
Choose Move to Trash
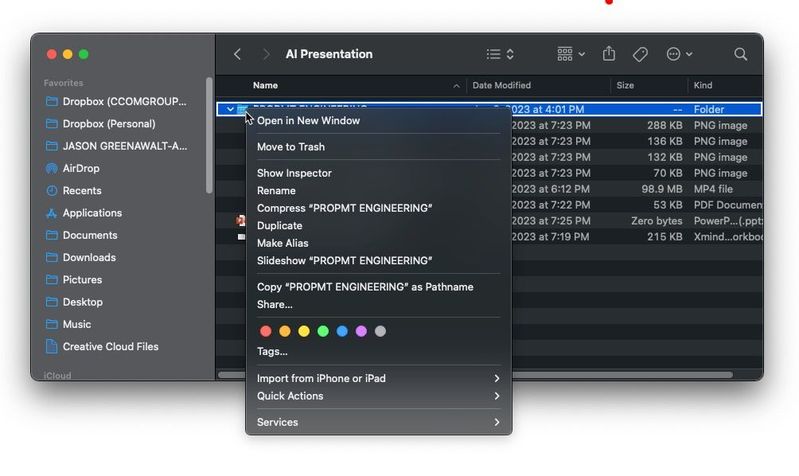pos(290,147)
